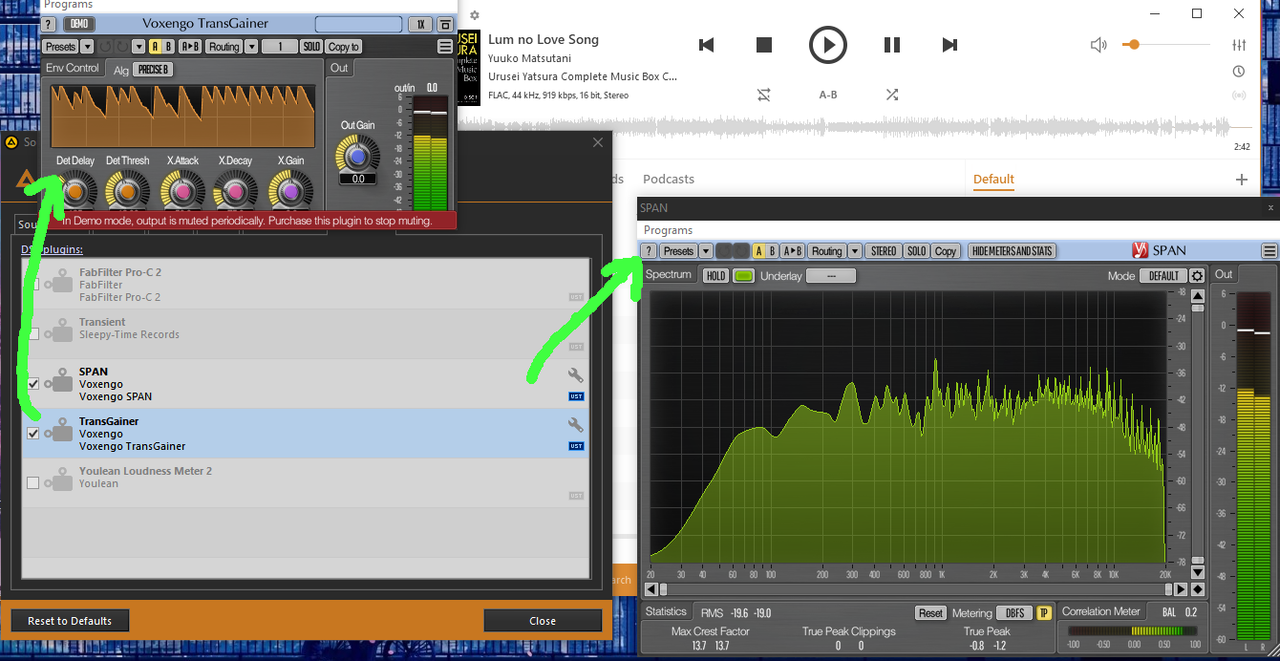Copy A to B in SPAN
This screenshot has width=1280, height=661.
792,251
